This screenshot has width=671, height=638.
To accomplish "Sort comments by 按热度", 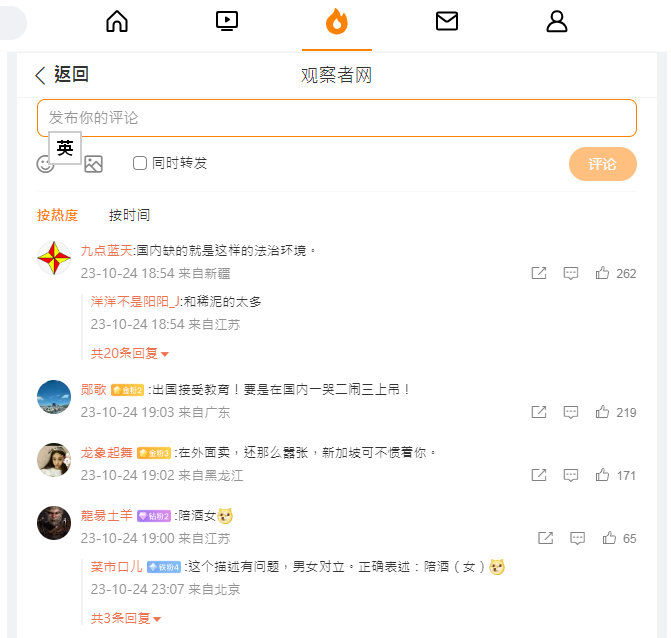I will coord(58,215).
